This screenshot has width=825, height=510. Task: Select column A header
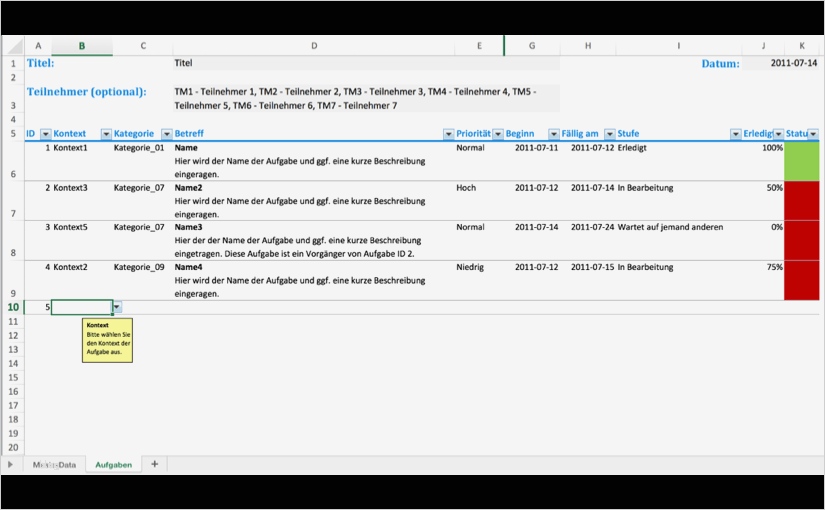point(38,46)
